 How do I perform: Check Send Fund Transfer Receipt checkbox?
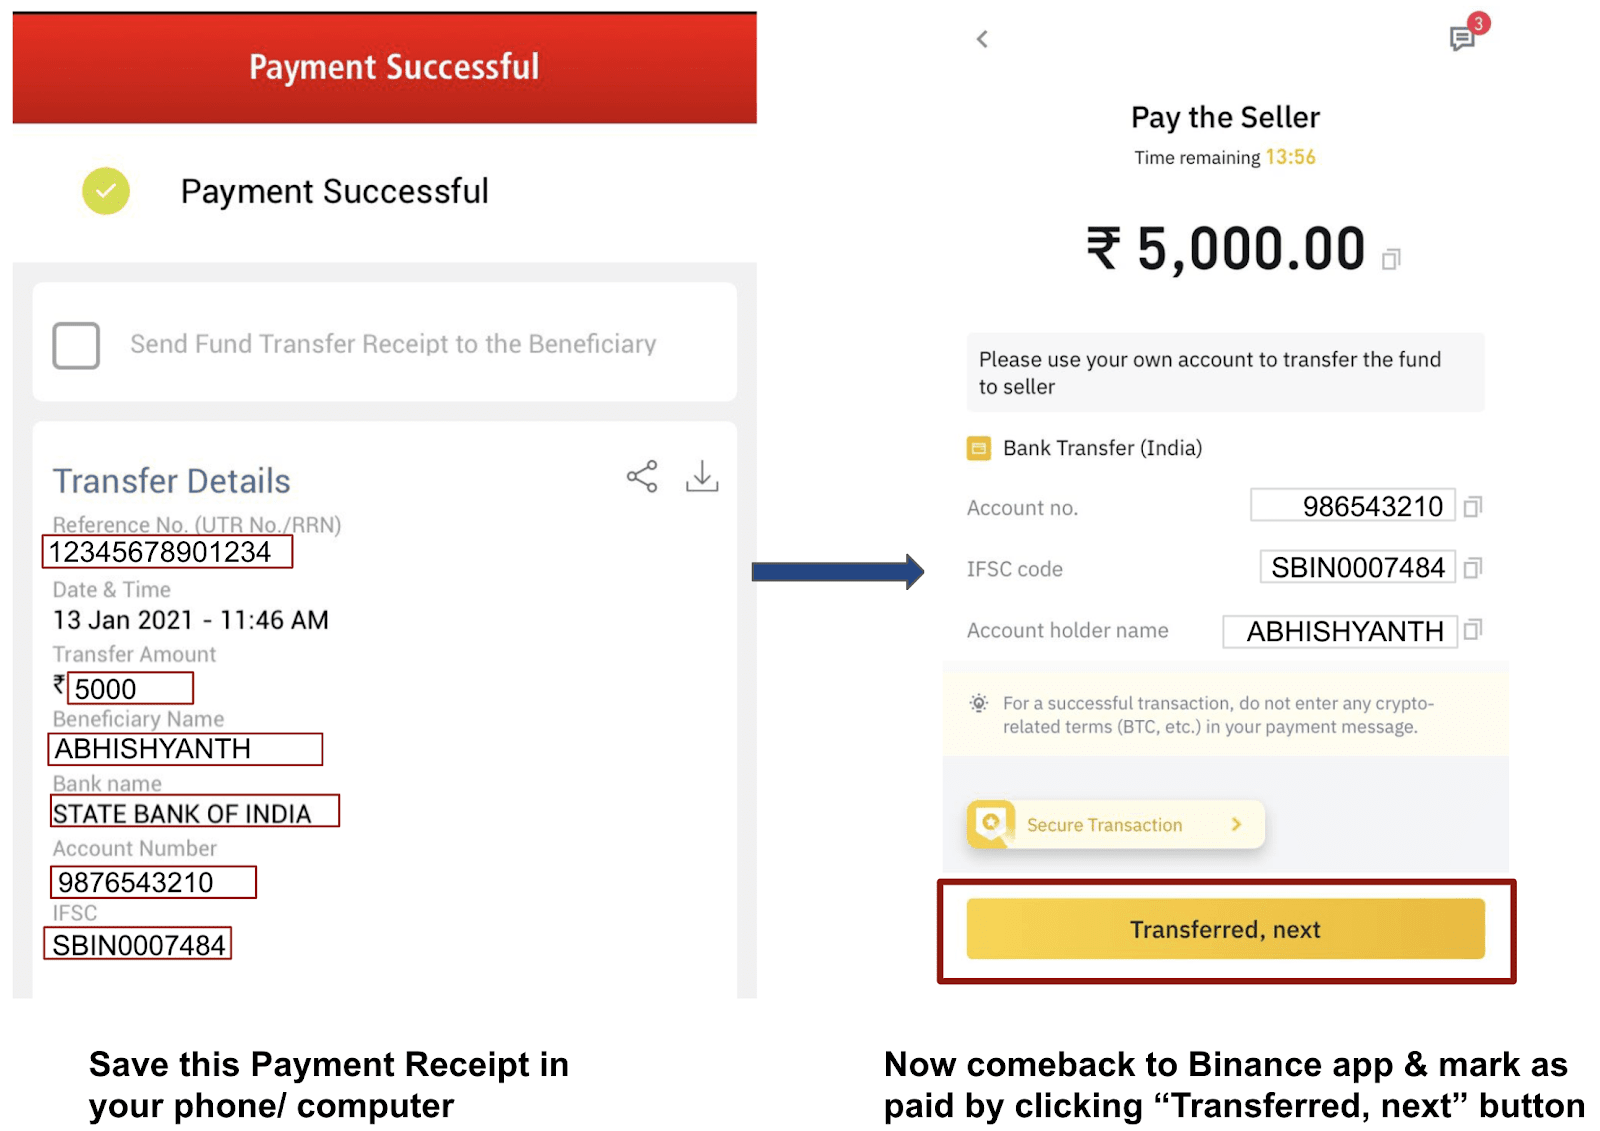coord(76,345)
